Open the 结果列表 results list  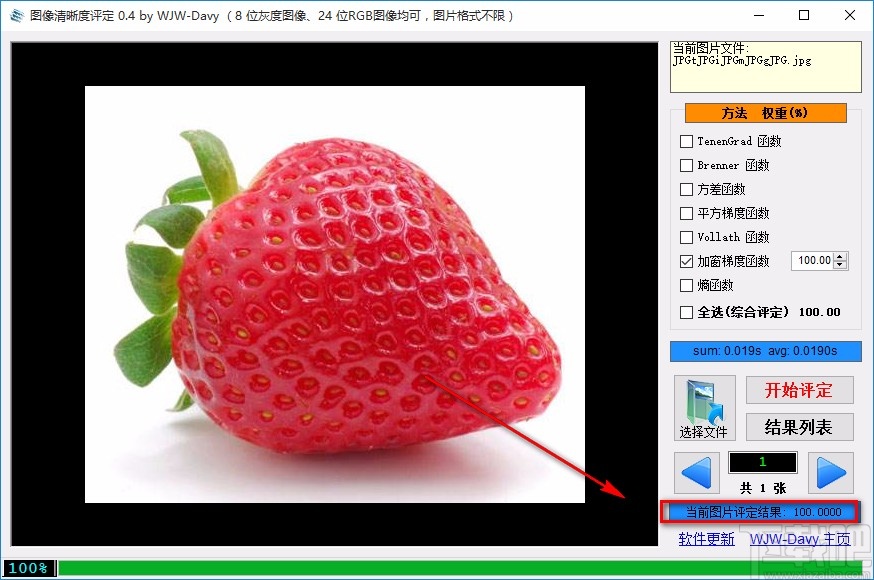[x=799, y=427]
